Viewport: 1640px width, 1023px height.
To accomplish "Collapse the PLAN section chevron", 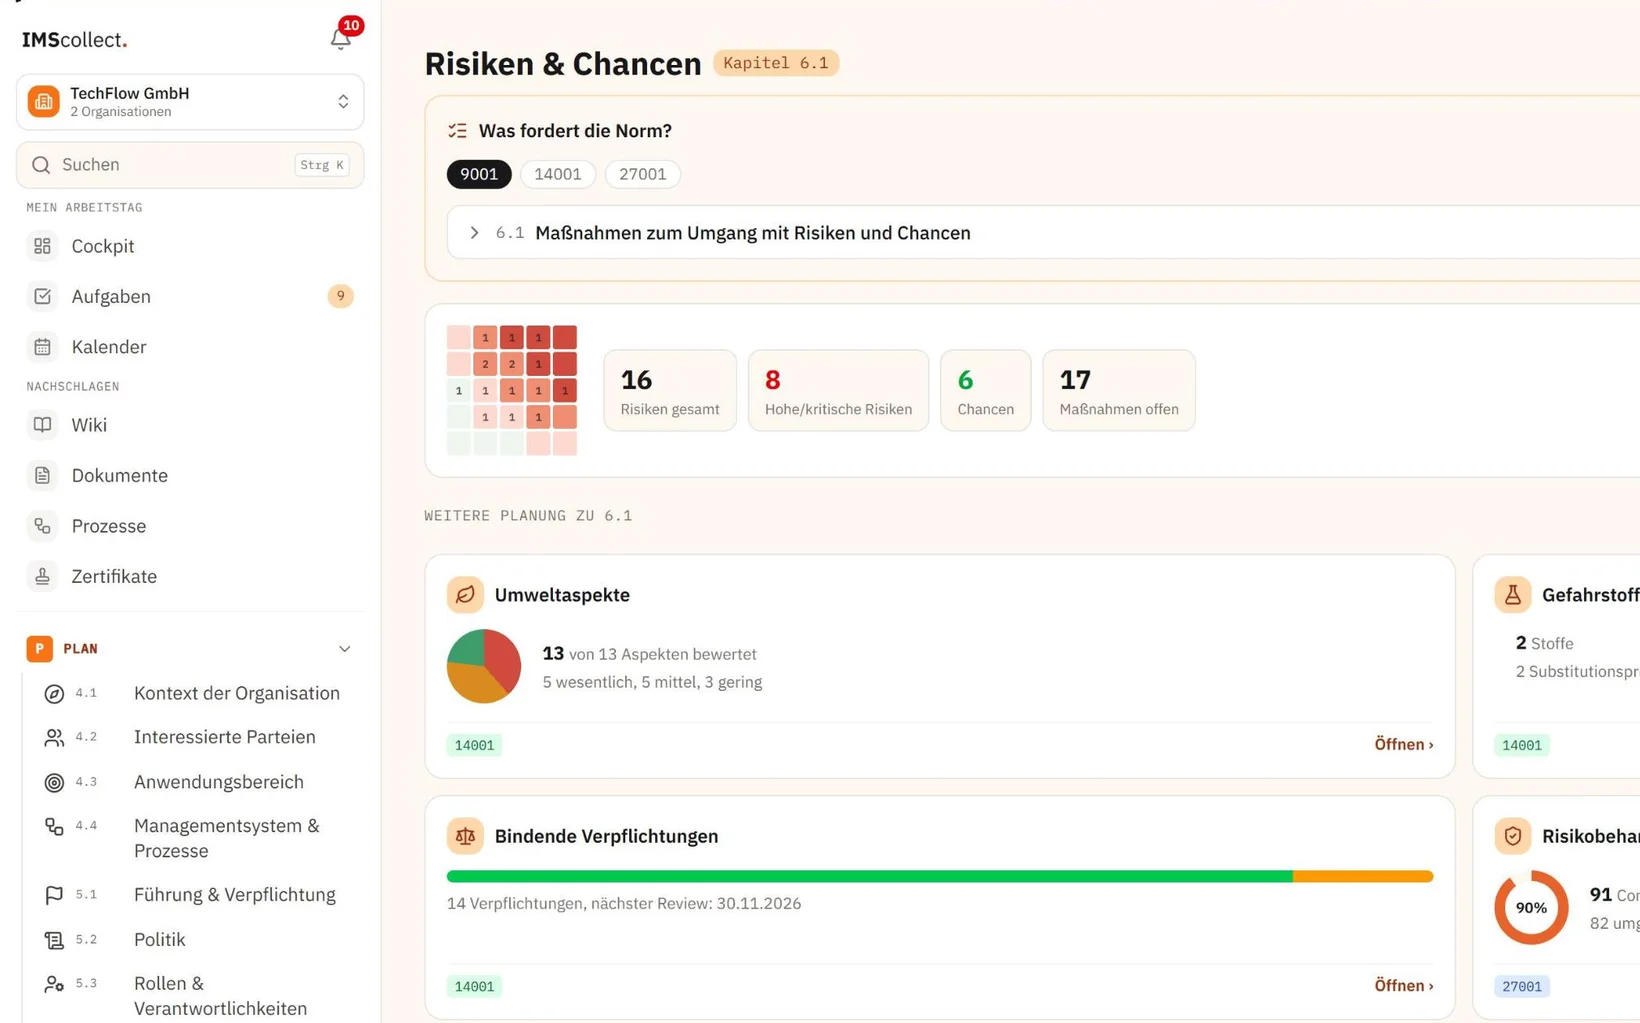I will tap(344, 649).
